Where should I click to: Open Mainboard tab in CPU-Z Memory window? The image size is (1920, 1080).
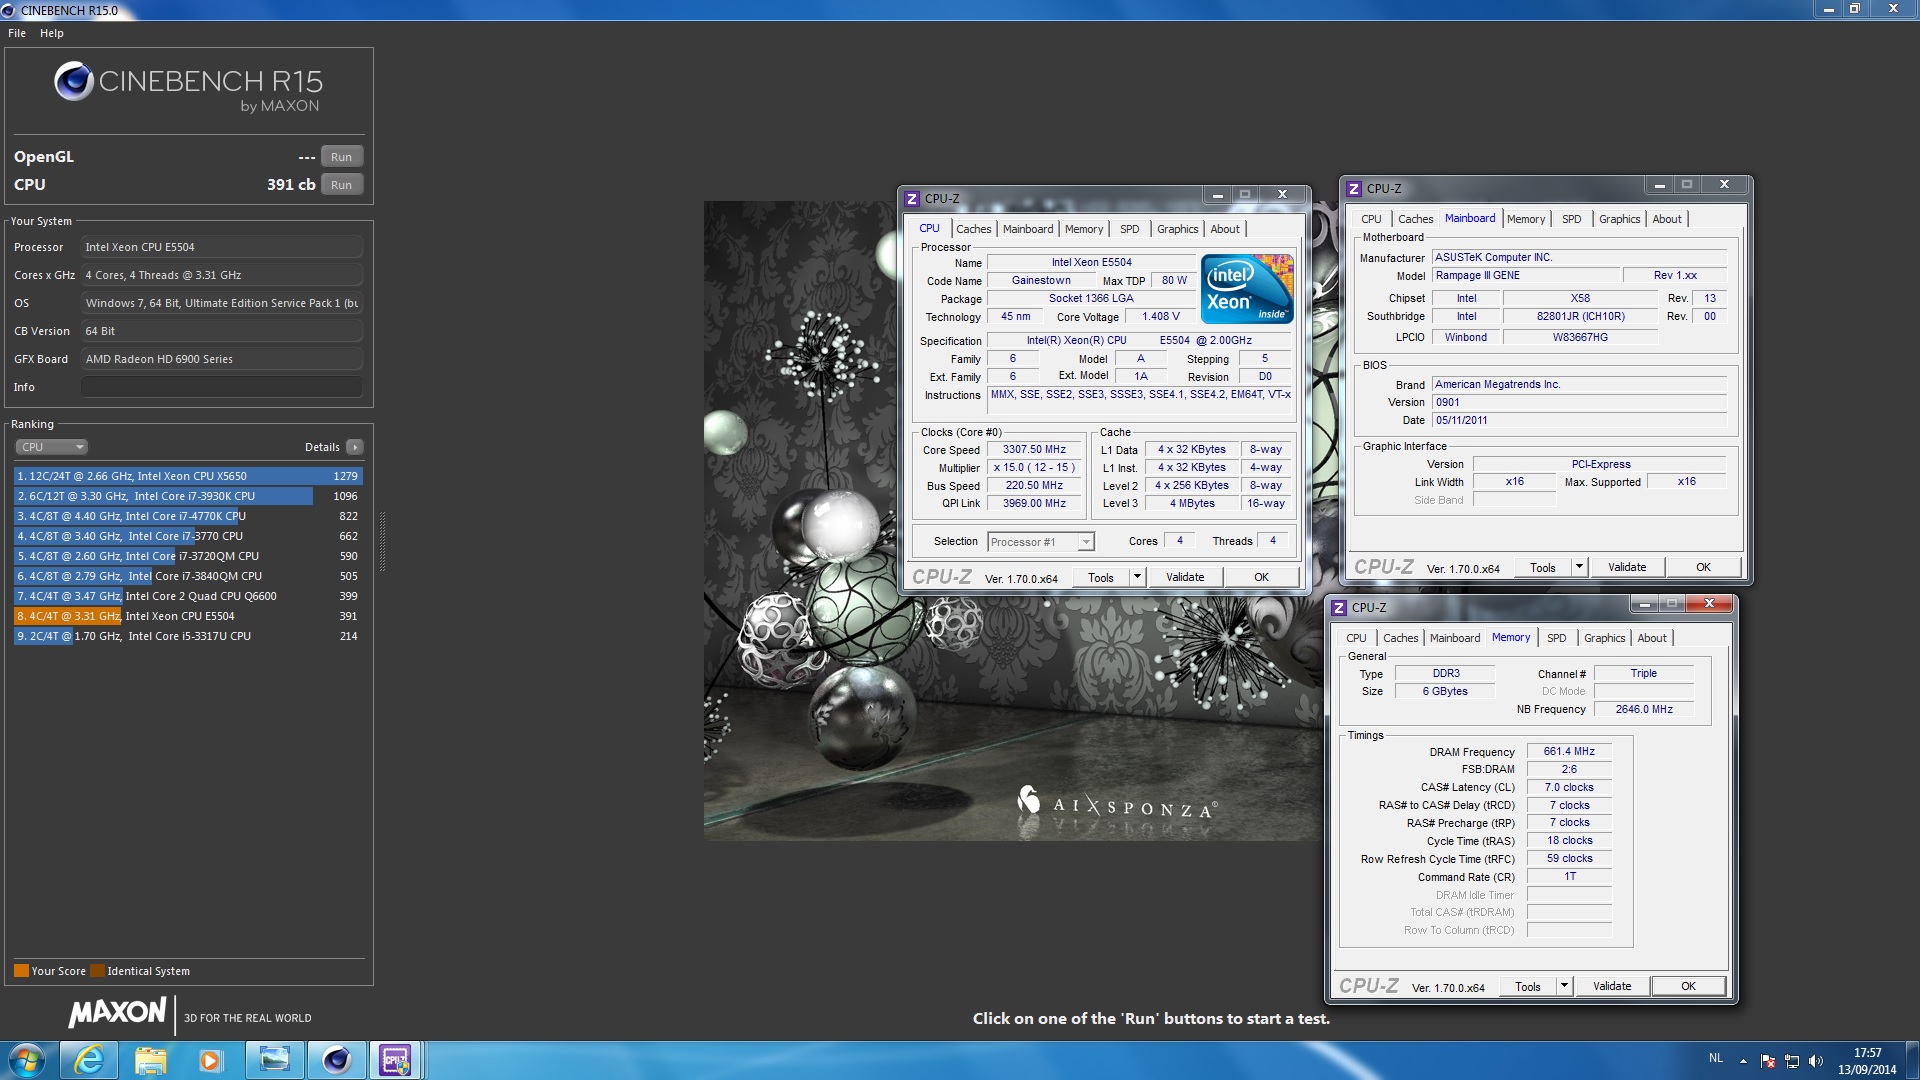click(1454, 638)
